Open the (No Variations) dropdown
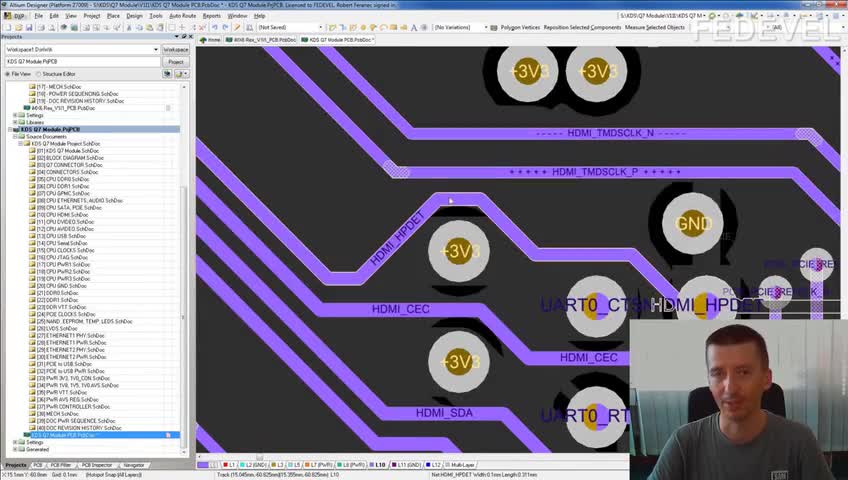Viewport: 848px width, 480px height. pyautogui.click(x=485, y=27)
